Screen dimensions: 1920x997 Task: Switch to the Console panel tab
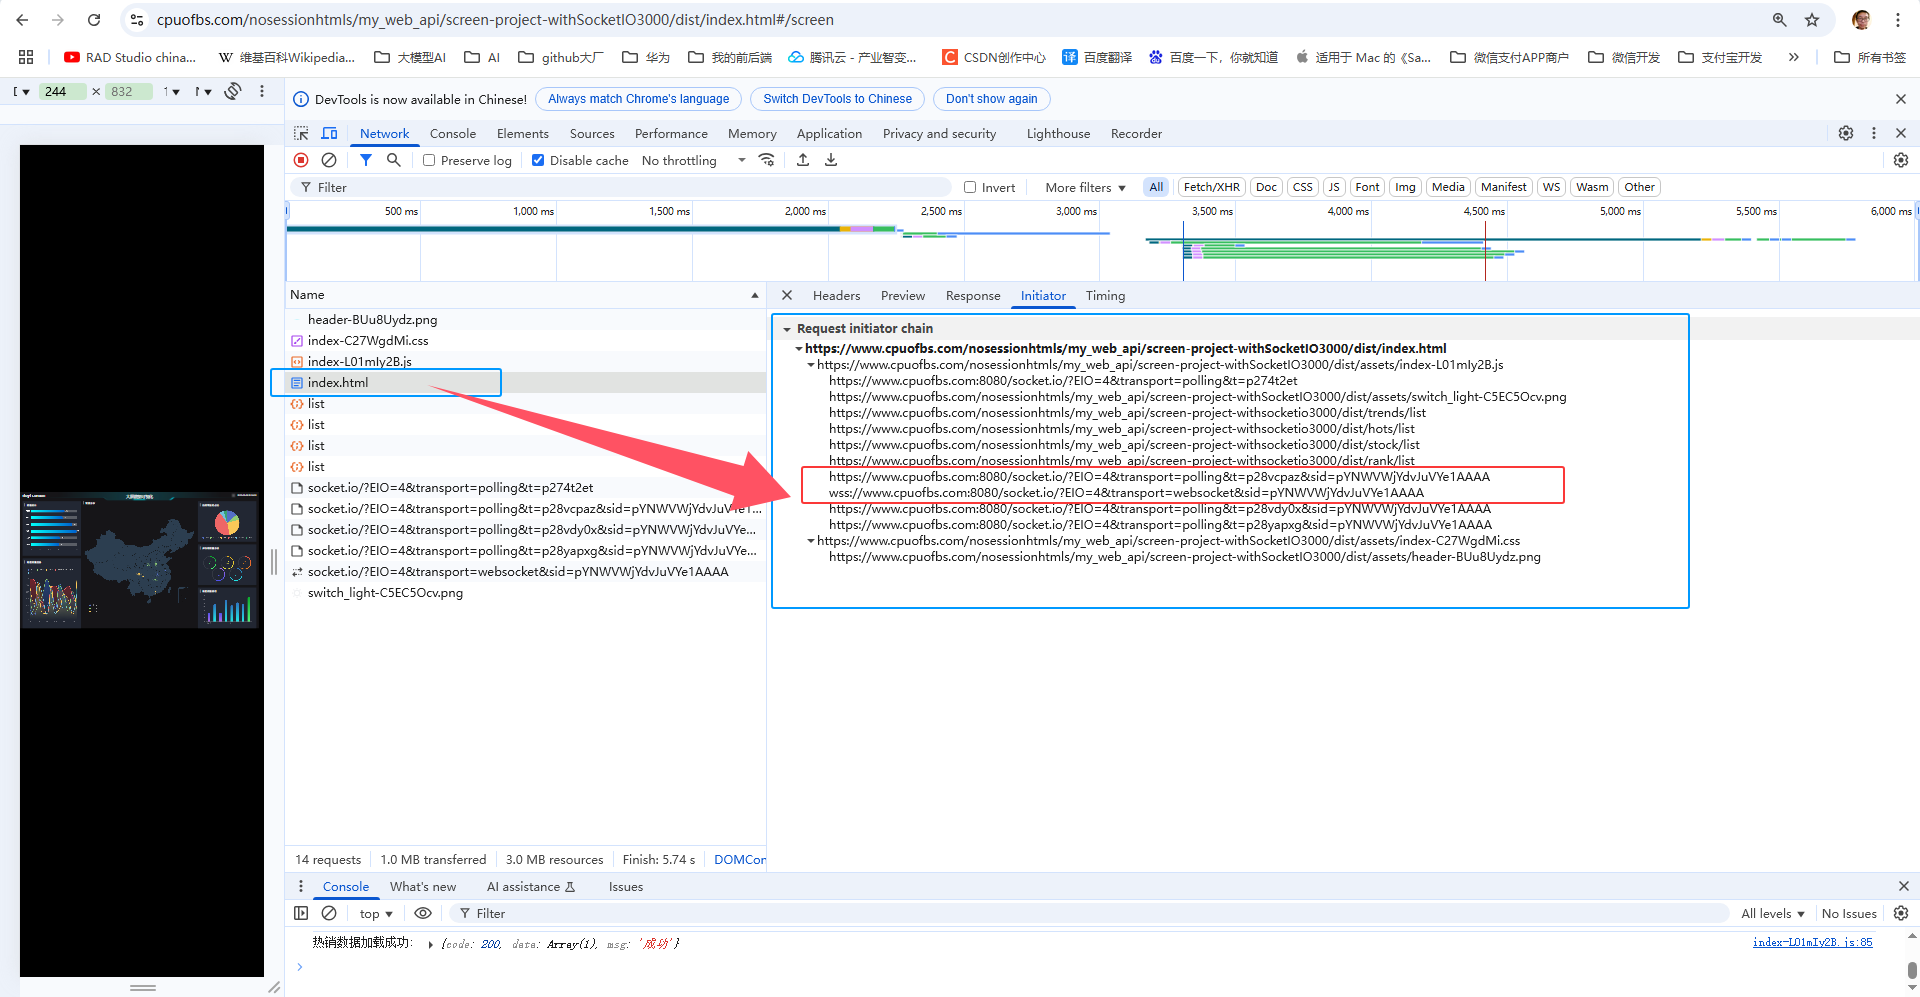pyautogui.click(x=453, y=133)
